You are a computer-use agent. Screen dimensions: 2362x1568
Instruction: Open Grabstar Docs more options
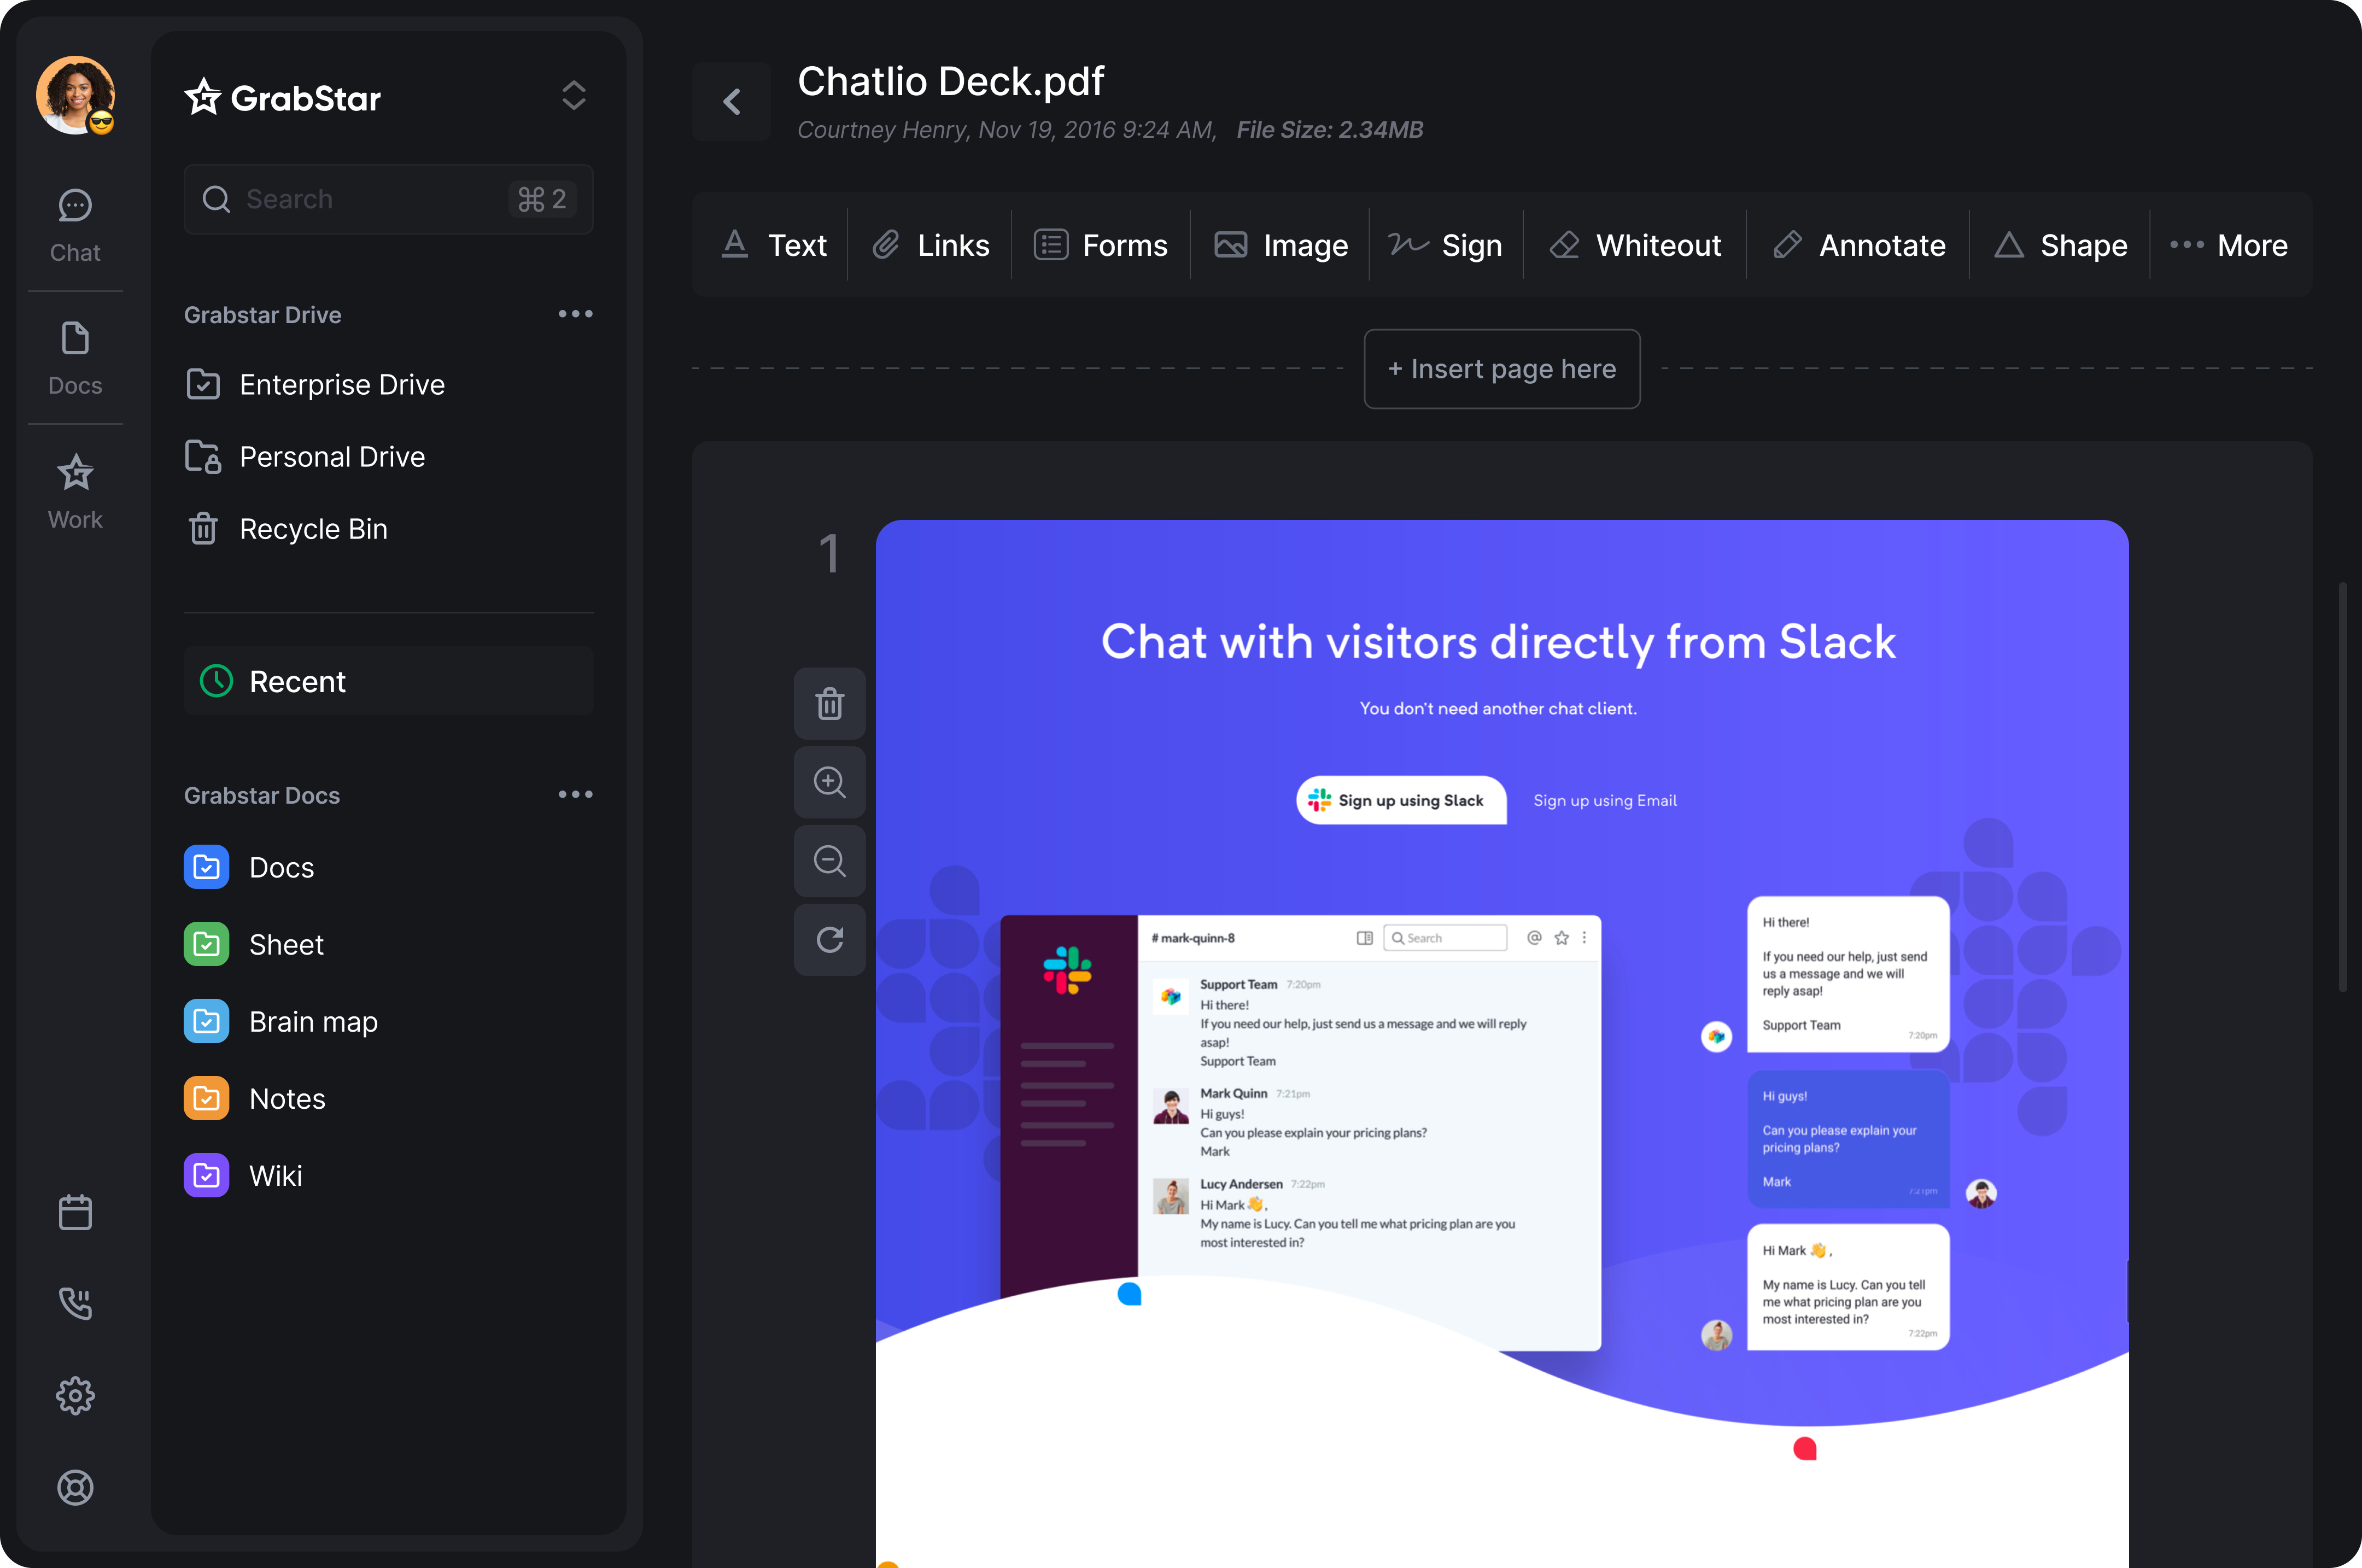click(x=575, y=794)
